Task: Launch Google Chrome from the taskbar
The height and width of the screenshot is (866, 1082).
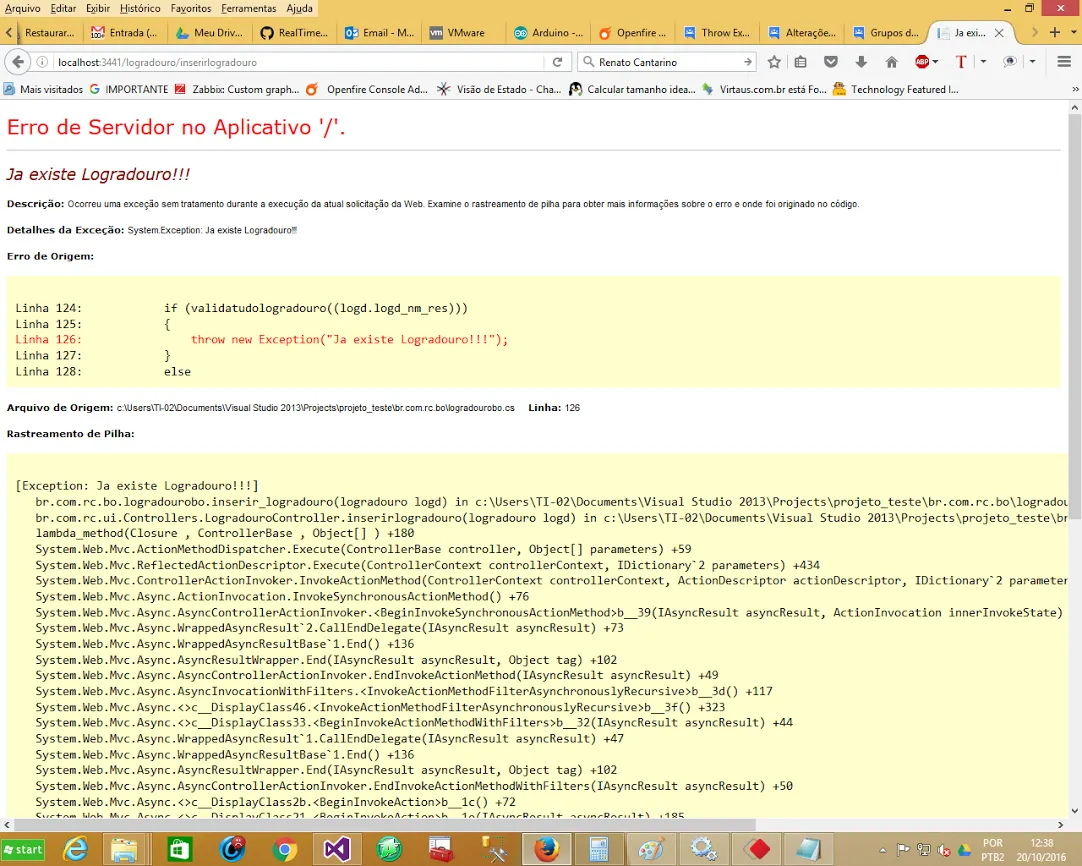Action: point(284,849)
